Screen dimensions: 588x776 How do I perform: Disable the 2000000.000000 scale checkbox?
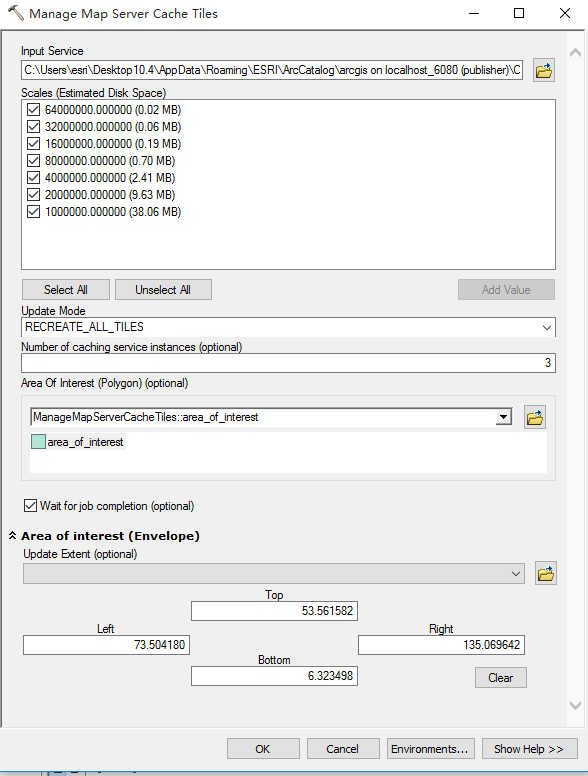coord(33,194)
